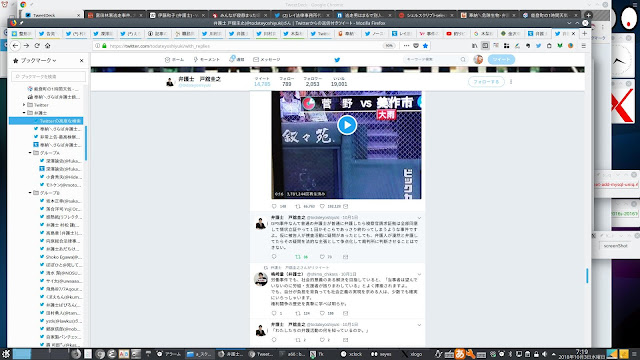Open the Shoko Egawa bookmark
The width and height of the screenshot is (640, 360).
coord(61,257)
